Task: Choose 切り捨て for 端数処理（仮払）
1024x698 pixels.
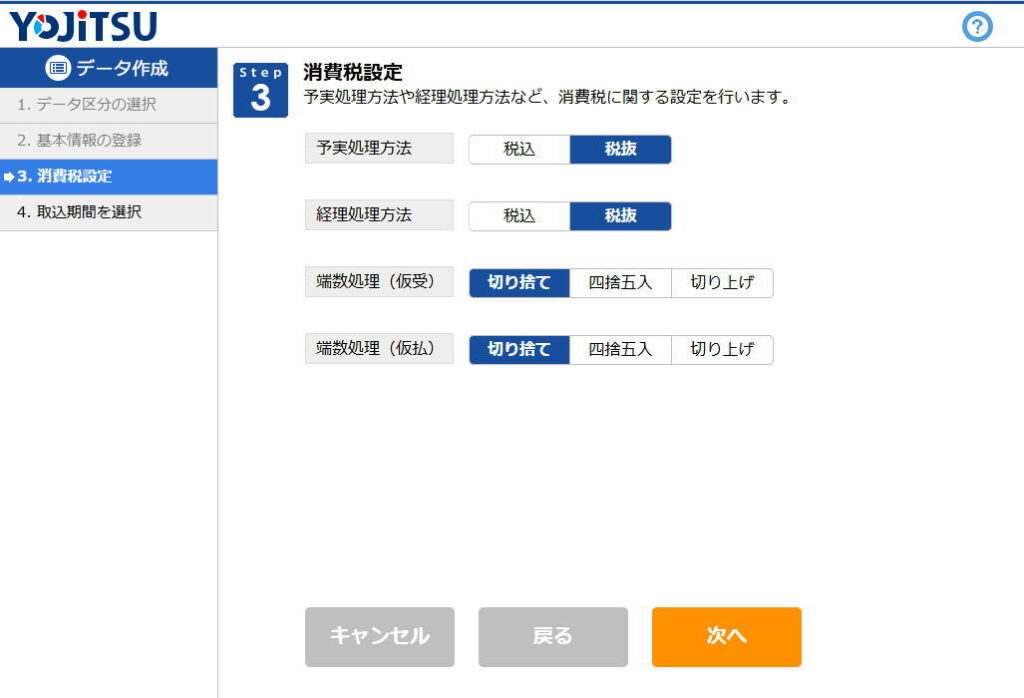Action: tap(519, 350)
